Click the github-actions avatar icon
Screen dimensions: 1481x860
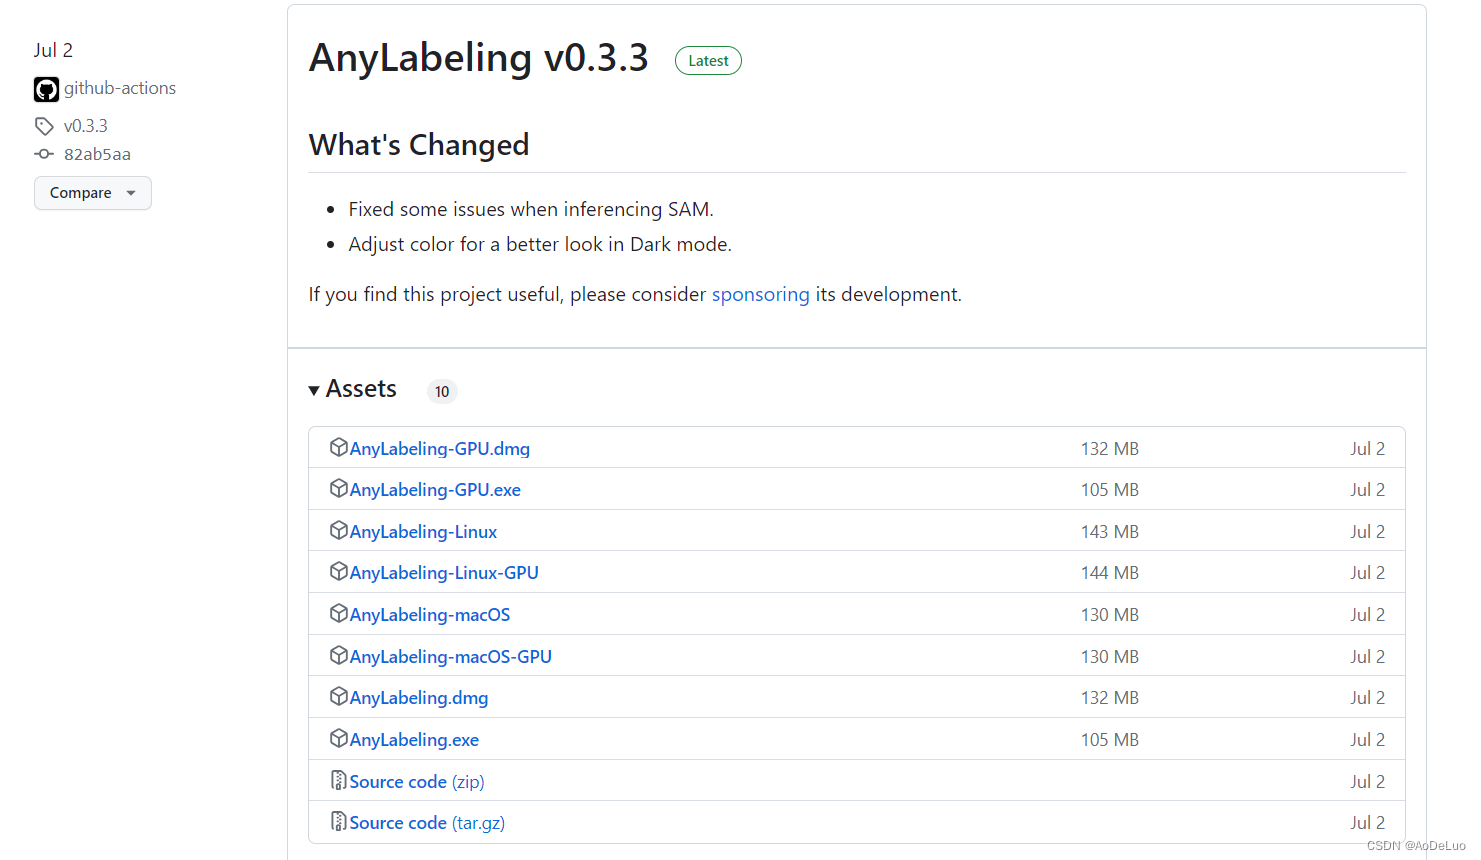(46, 89)
